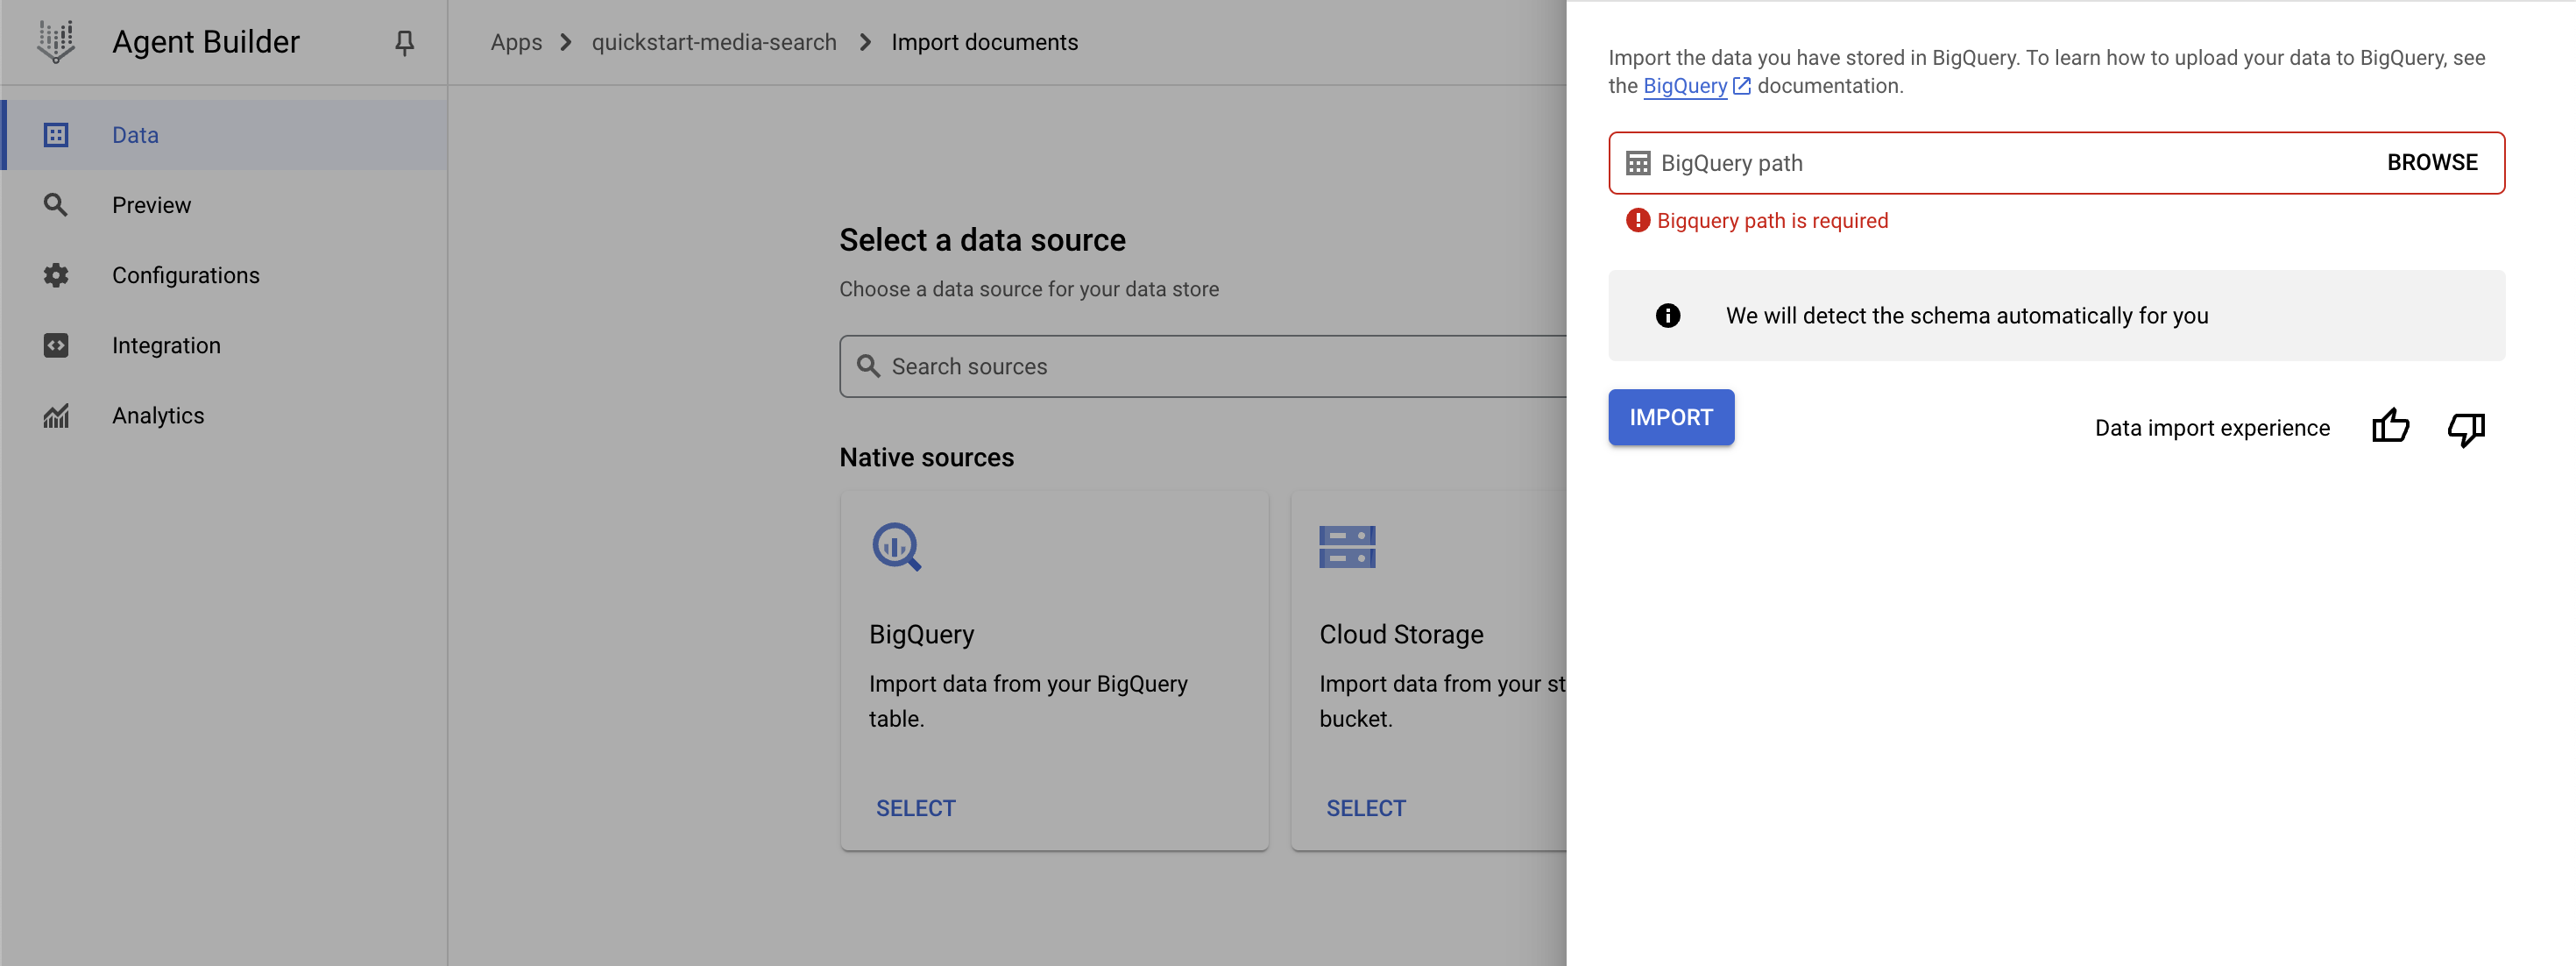
Task: Click the info icon in schema notice
Action: click(1668, 316)
